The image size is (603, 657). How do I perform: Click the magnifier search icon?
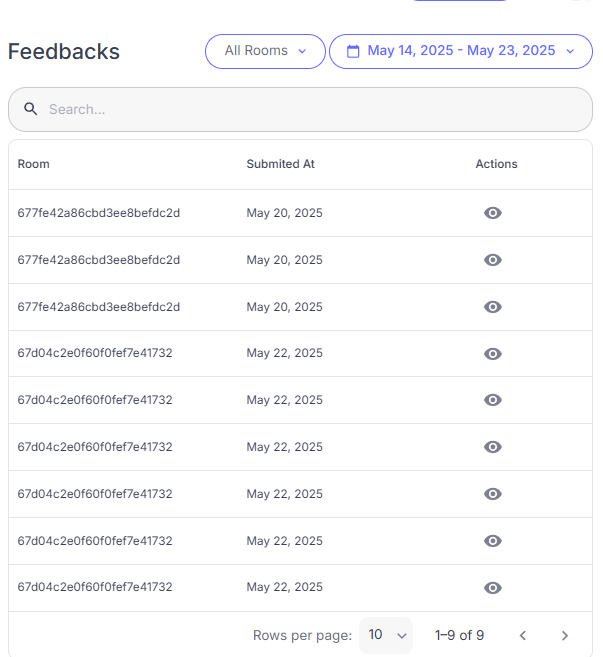coord(31,109)
